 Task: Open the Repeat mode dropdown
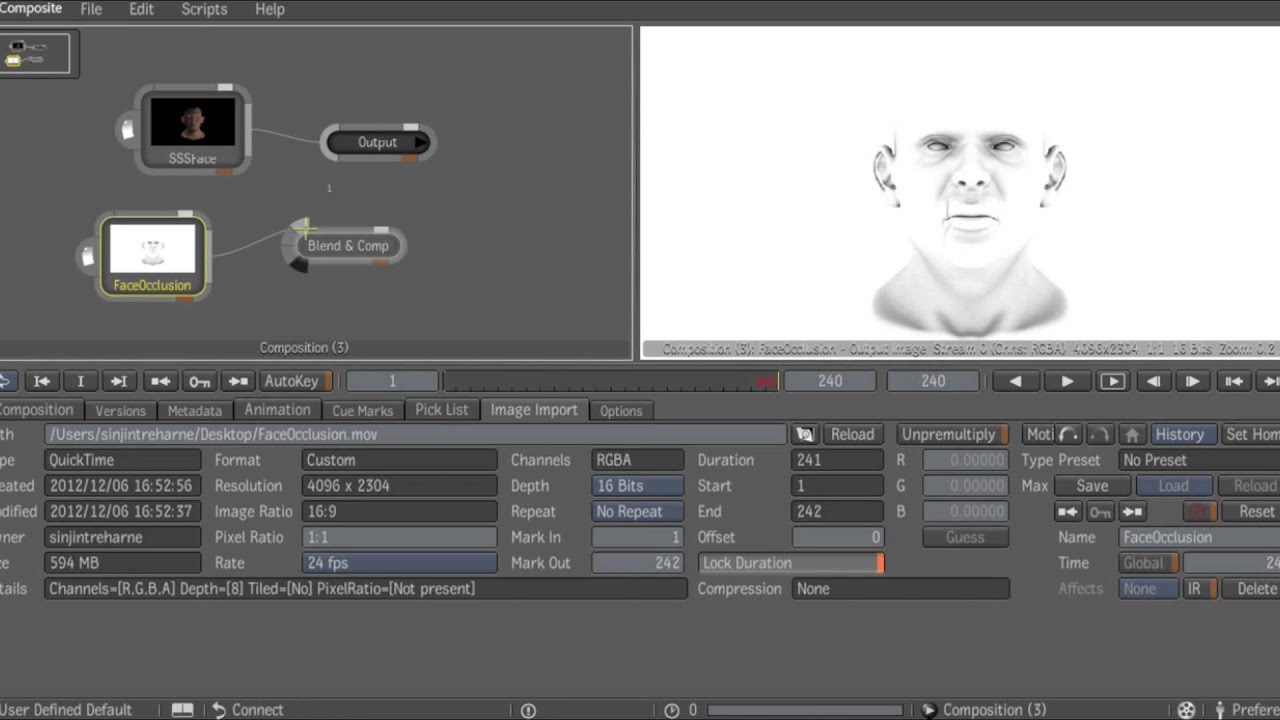point(637,512)
